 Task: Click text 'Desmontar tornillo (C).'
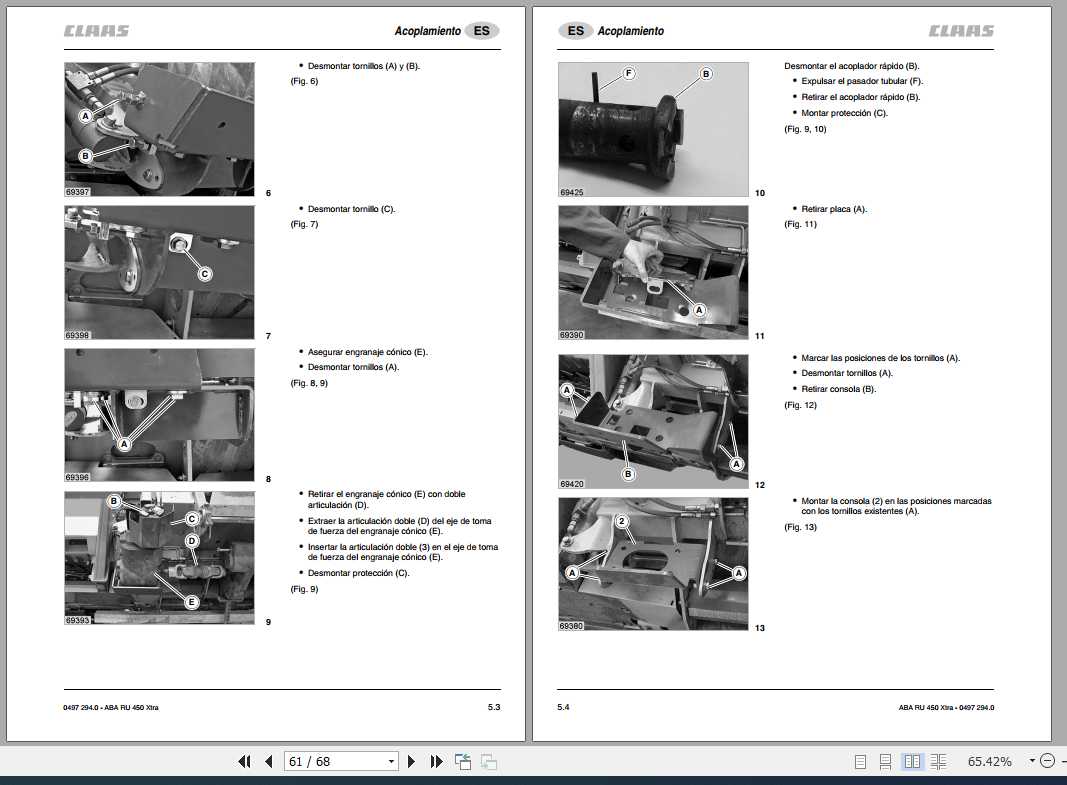[351, 209]
